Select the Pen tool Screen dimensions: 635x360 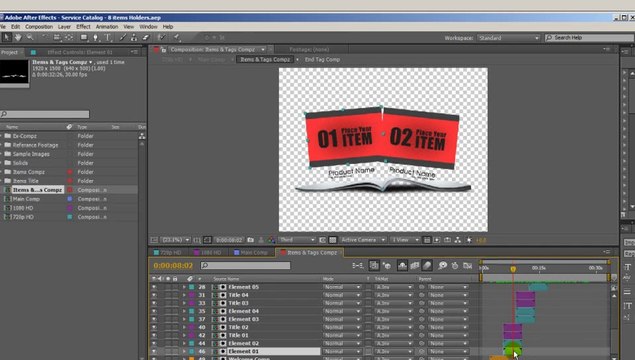click(96, 37)
